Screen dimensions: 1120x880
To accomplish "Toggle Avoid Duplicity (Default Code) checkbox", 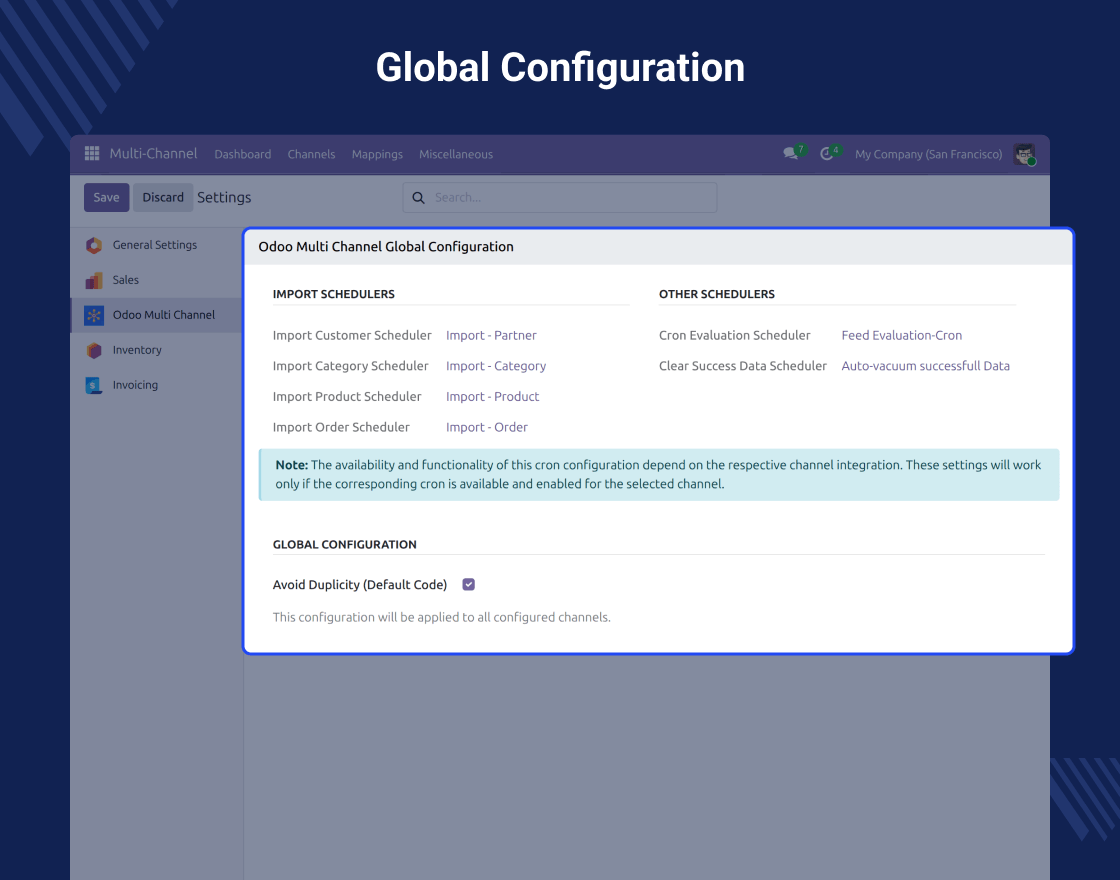I will 469,584.
